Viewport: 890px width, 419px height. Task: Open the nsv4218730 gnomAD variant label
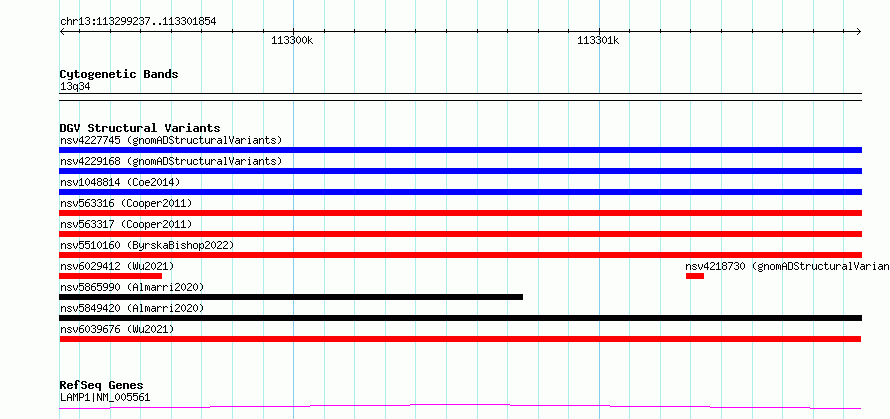pyautogui.click(x=787, y=266)
